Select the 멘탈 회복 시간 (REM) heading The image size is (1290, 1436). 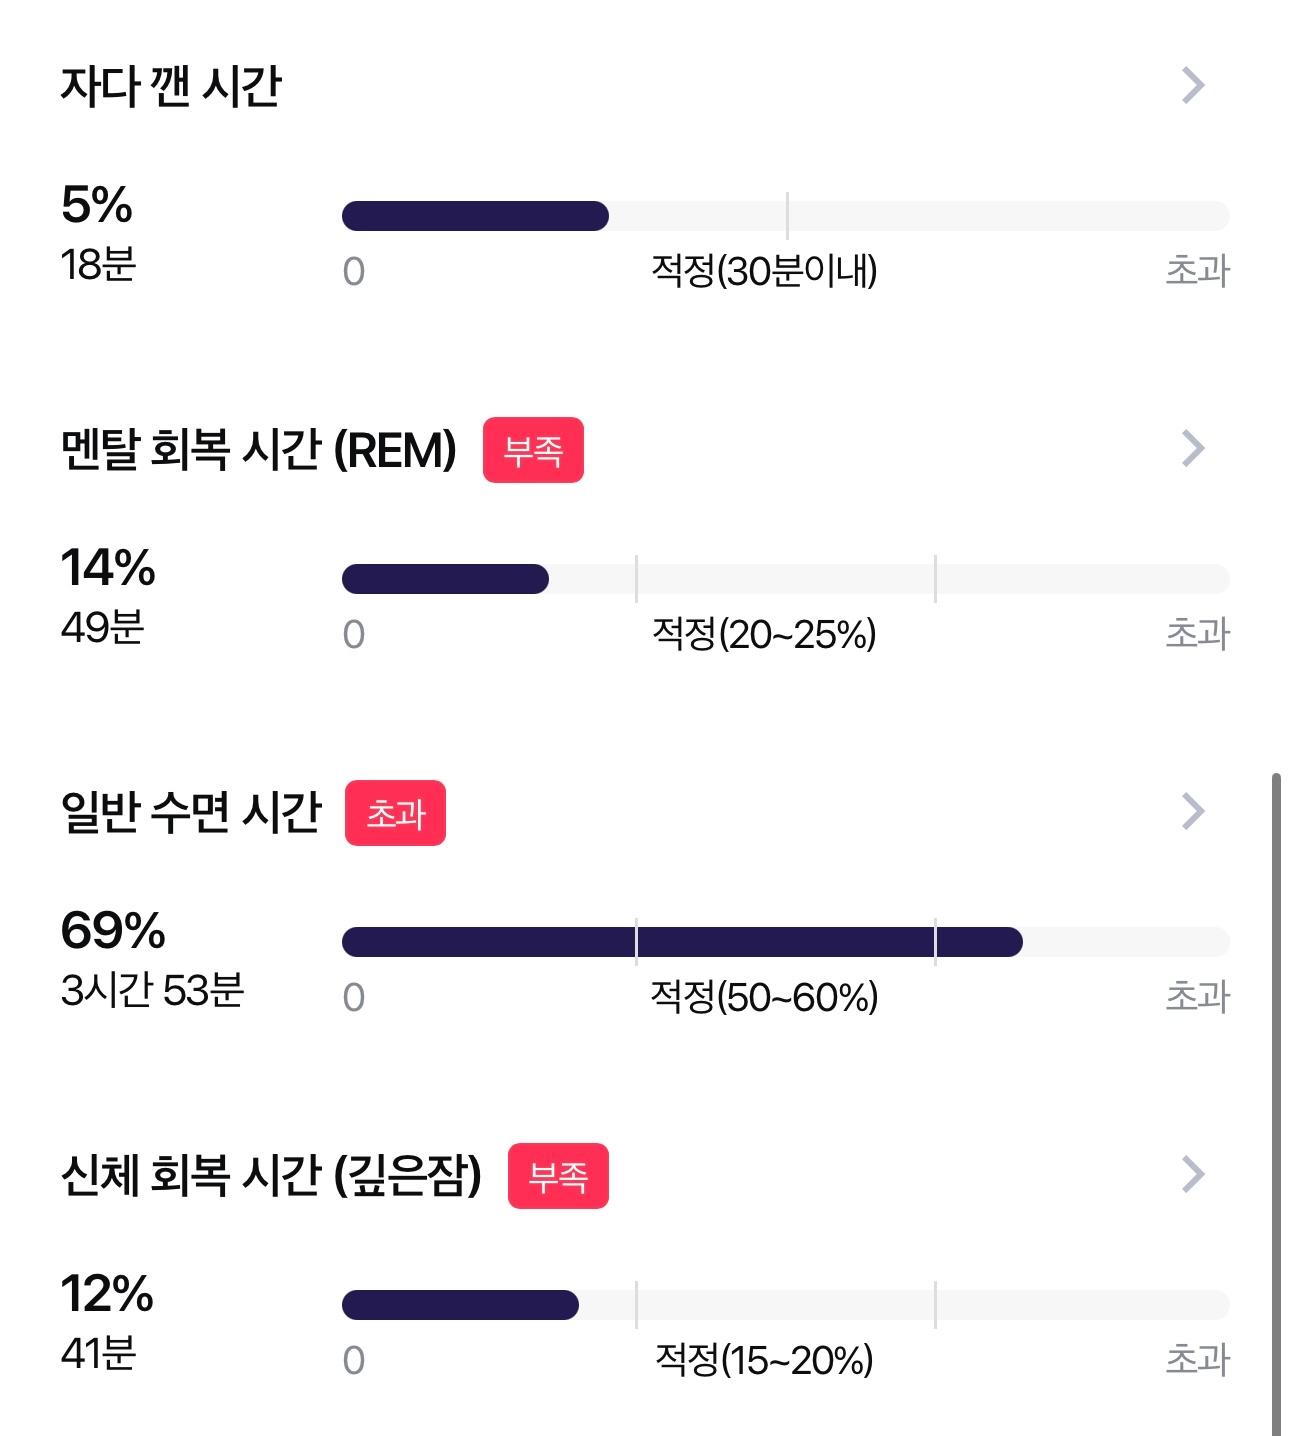click(x=259, y=450)
